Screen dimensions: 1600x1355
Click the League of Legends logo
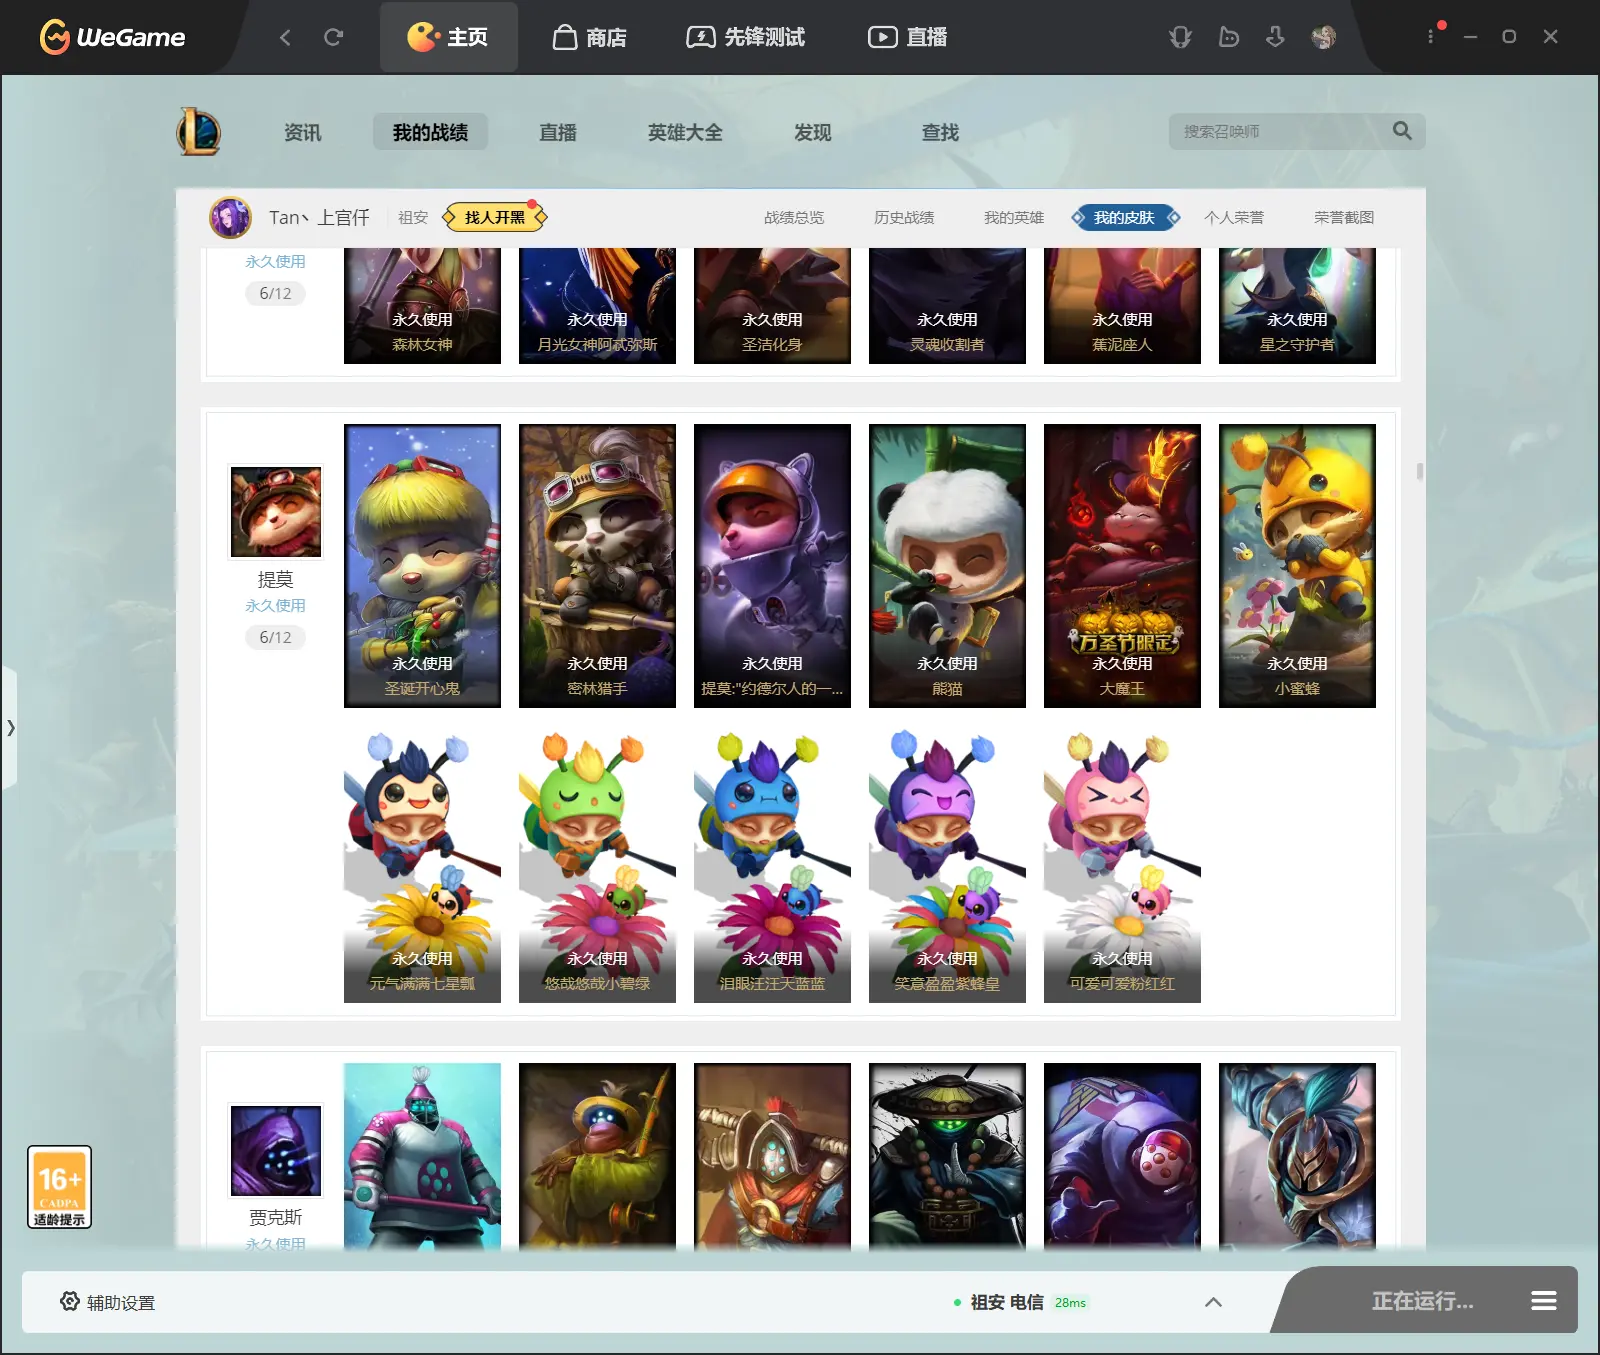click(x=198, y=131)
